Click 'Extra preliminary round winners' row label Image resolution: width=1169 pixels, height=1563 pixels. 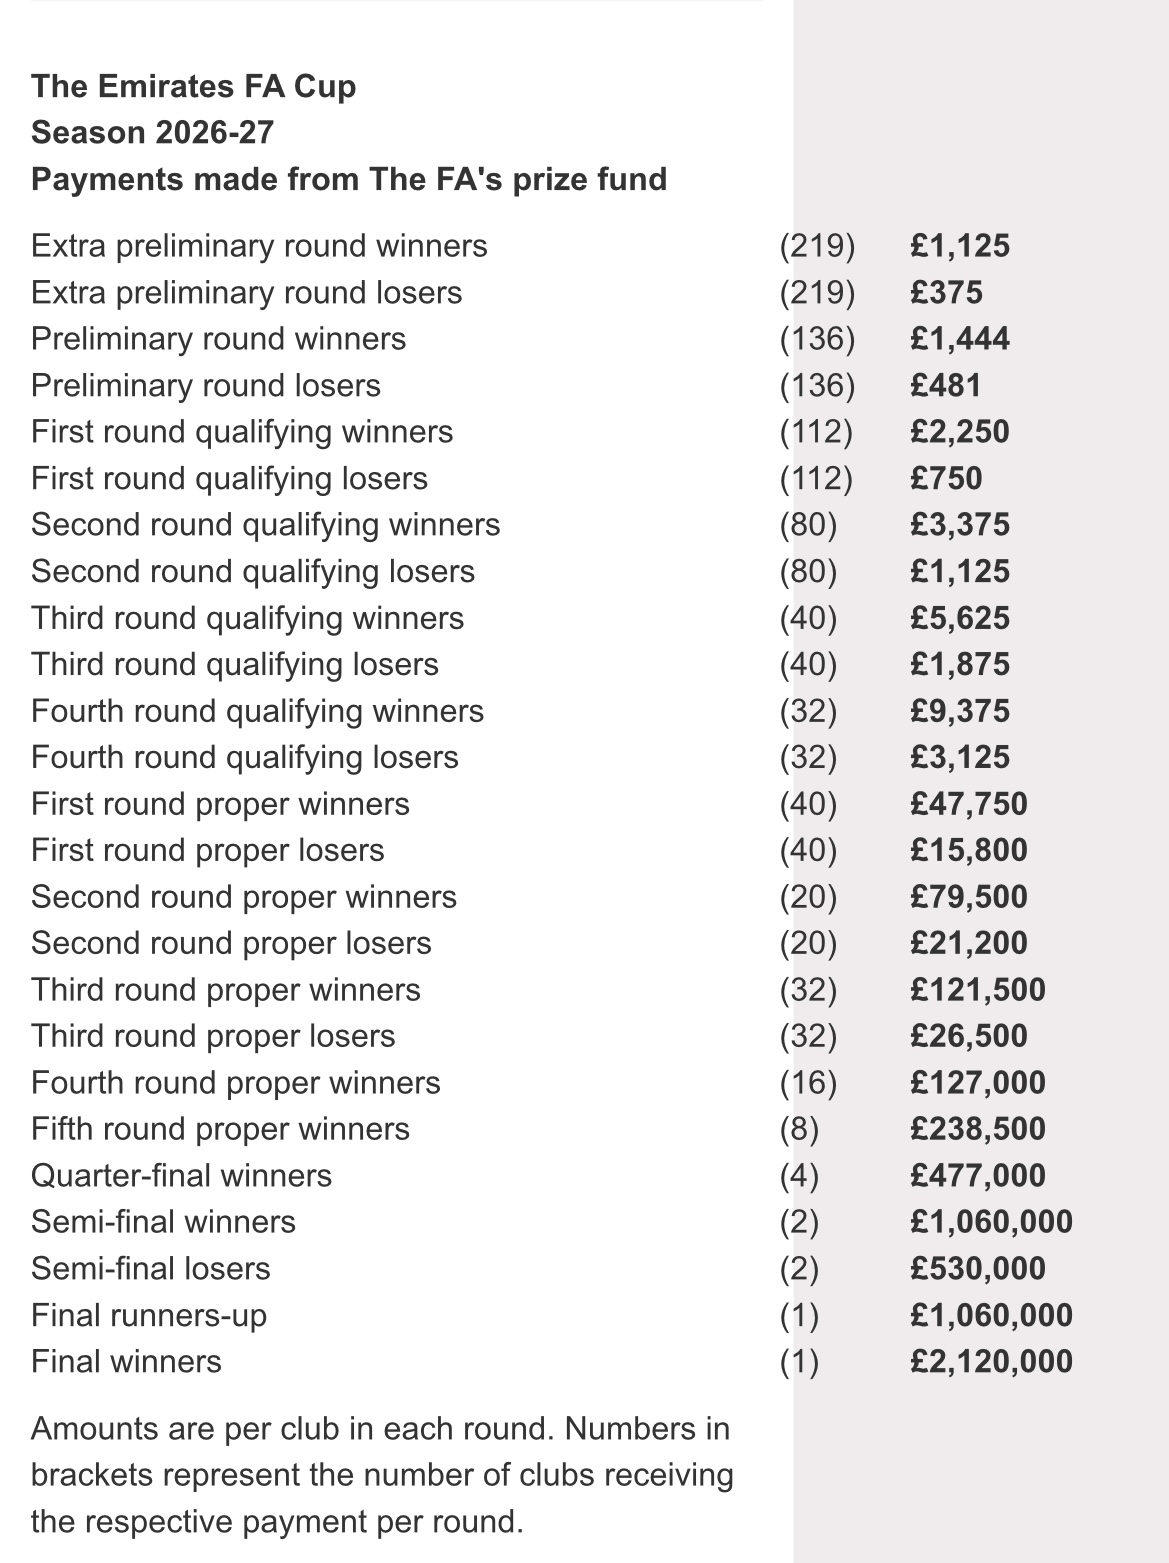pyautogui.click(x=259, y=246)
